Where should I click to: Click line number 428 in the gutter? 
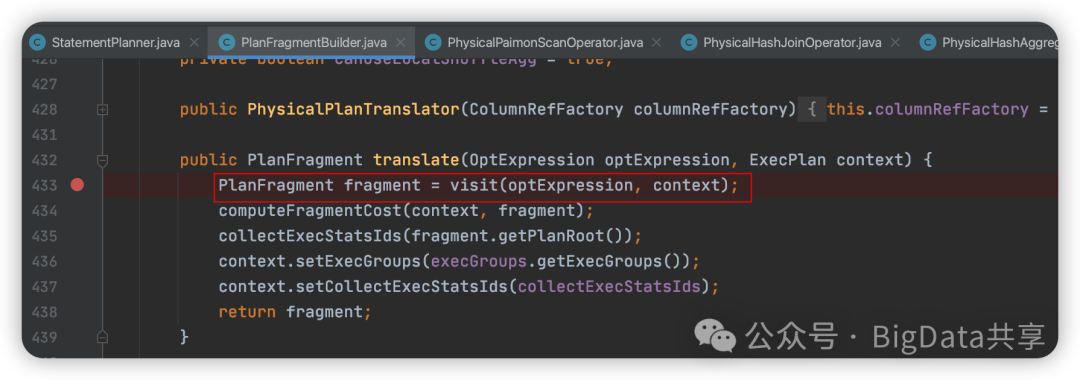(44, 109)
